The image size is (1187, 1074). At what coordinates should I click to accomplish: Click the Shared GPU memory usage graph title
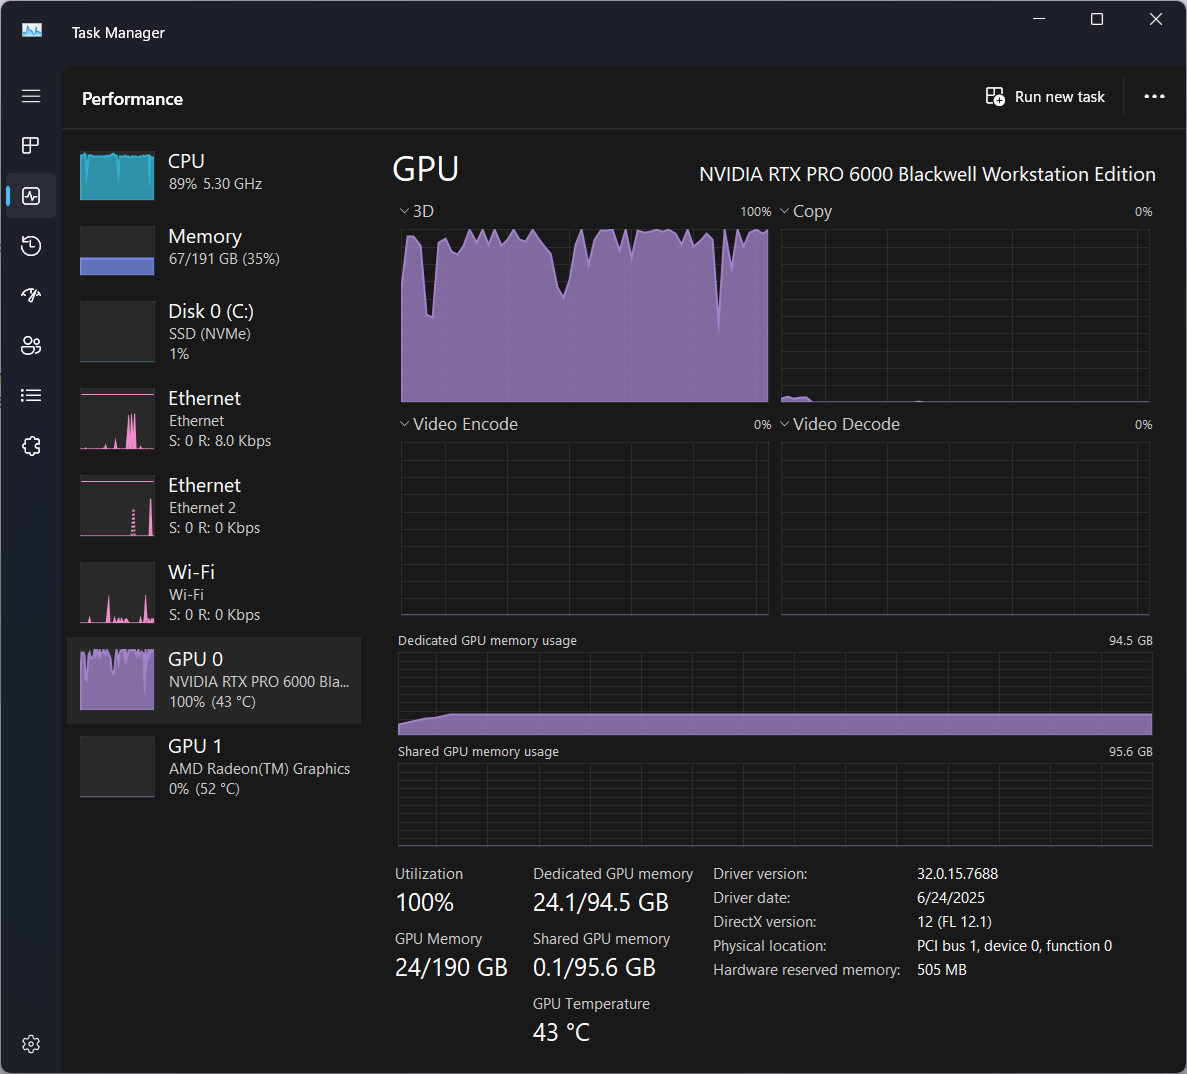478,752
